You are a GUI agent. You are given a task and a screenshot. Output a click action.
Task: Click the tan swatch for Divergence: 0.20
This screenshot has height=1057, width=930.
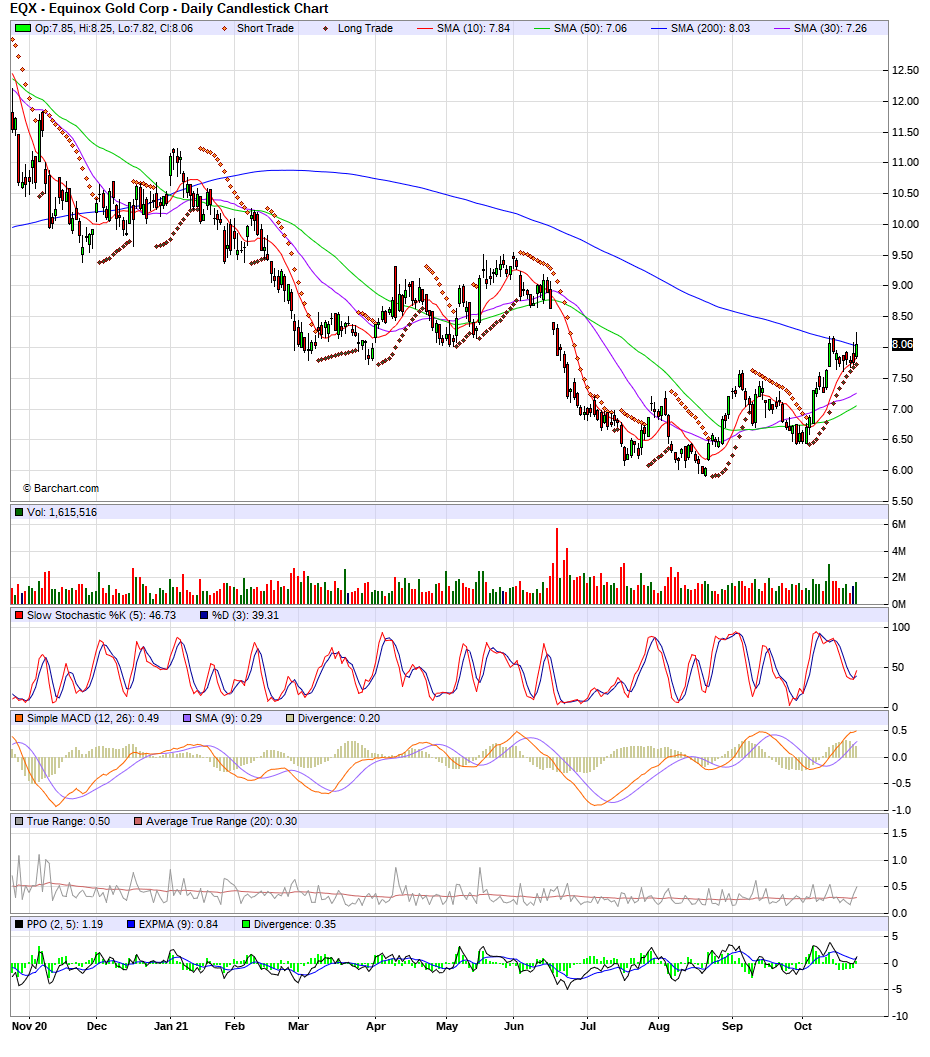[290, 719]
